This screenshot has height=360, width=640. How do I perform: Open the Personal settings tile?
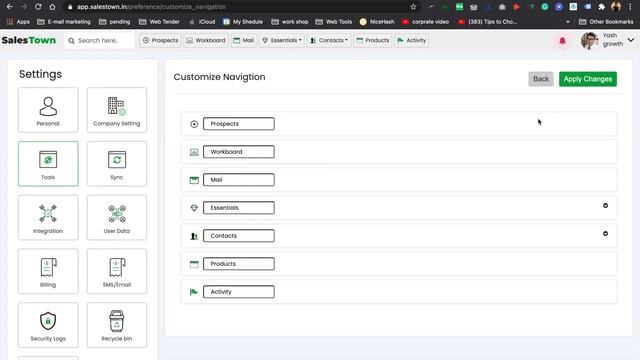point(48,110)
